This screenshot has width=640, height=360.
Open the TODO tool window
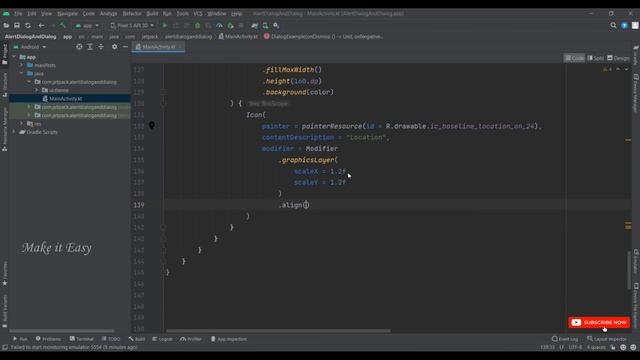[x=111, y=339]
